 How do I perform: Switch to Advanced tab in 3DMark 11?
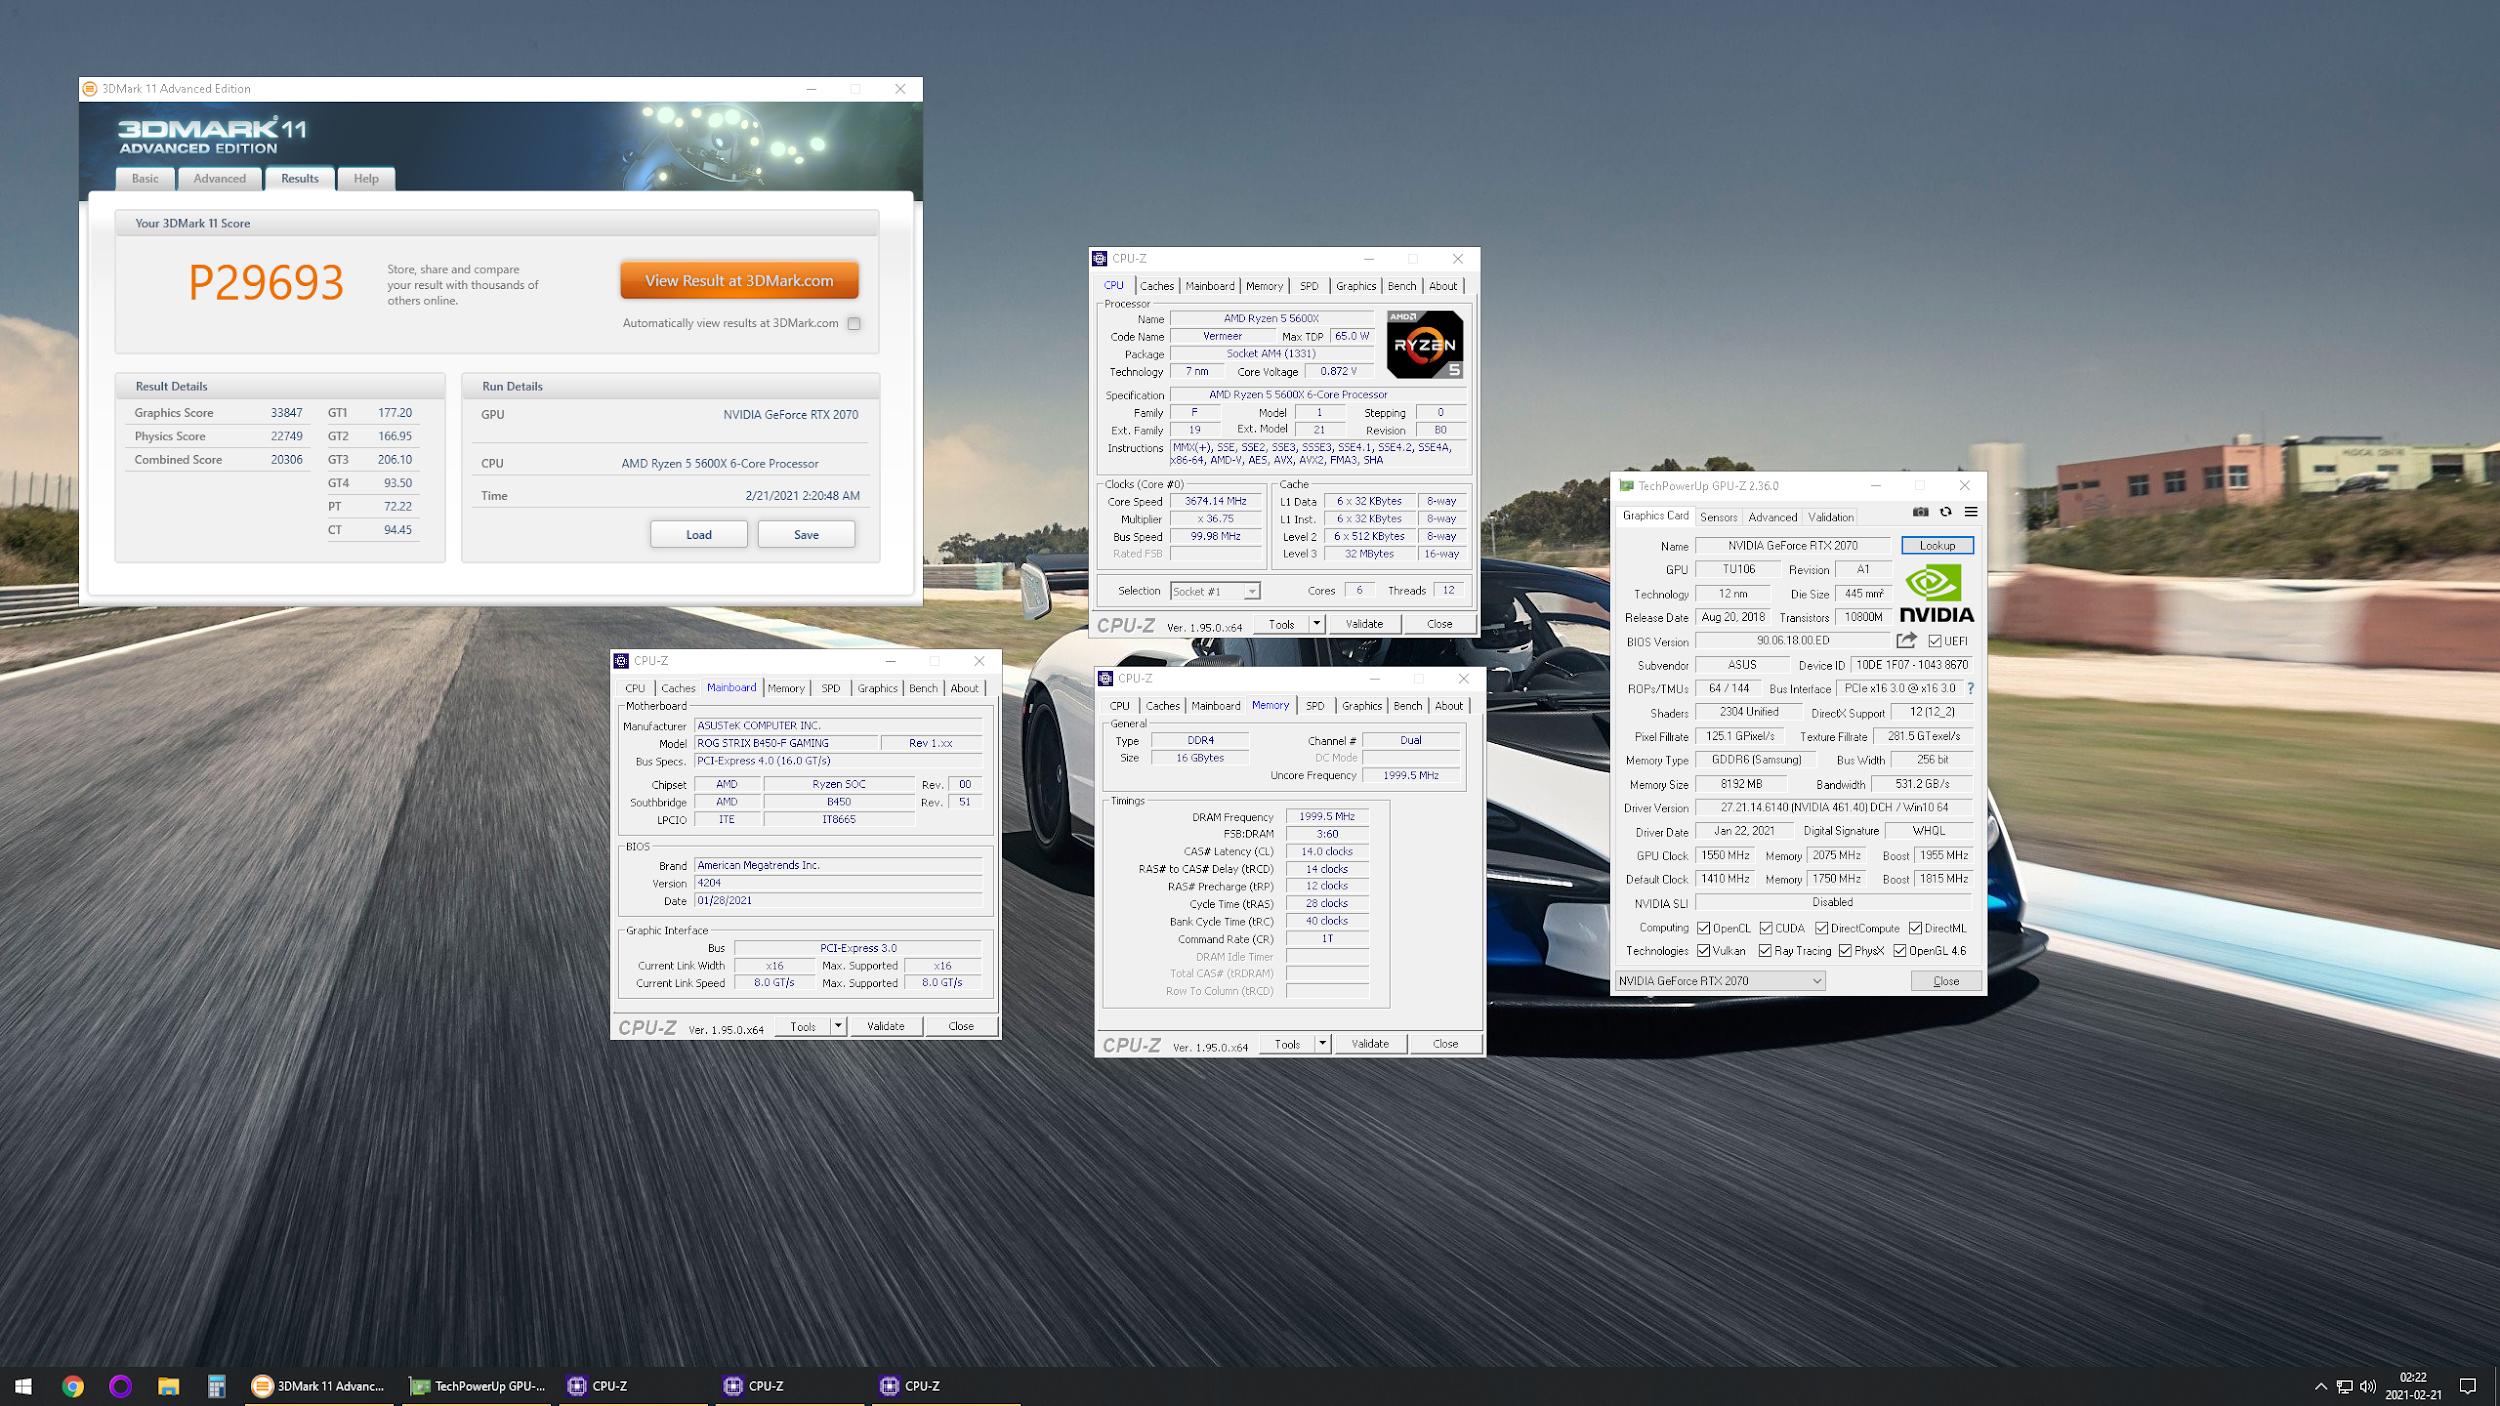[219, 178]
